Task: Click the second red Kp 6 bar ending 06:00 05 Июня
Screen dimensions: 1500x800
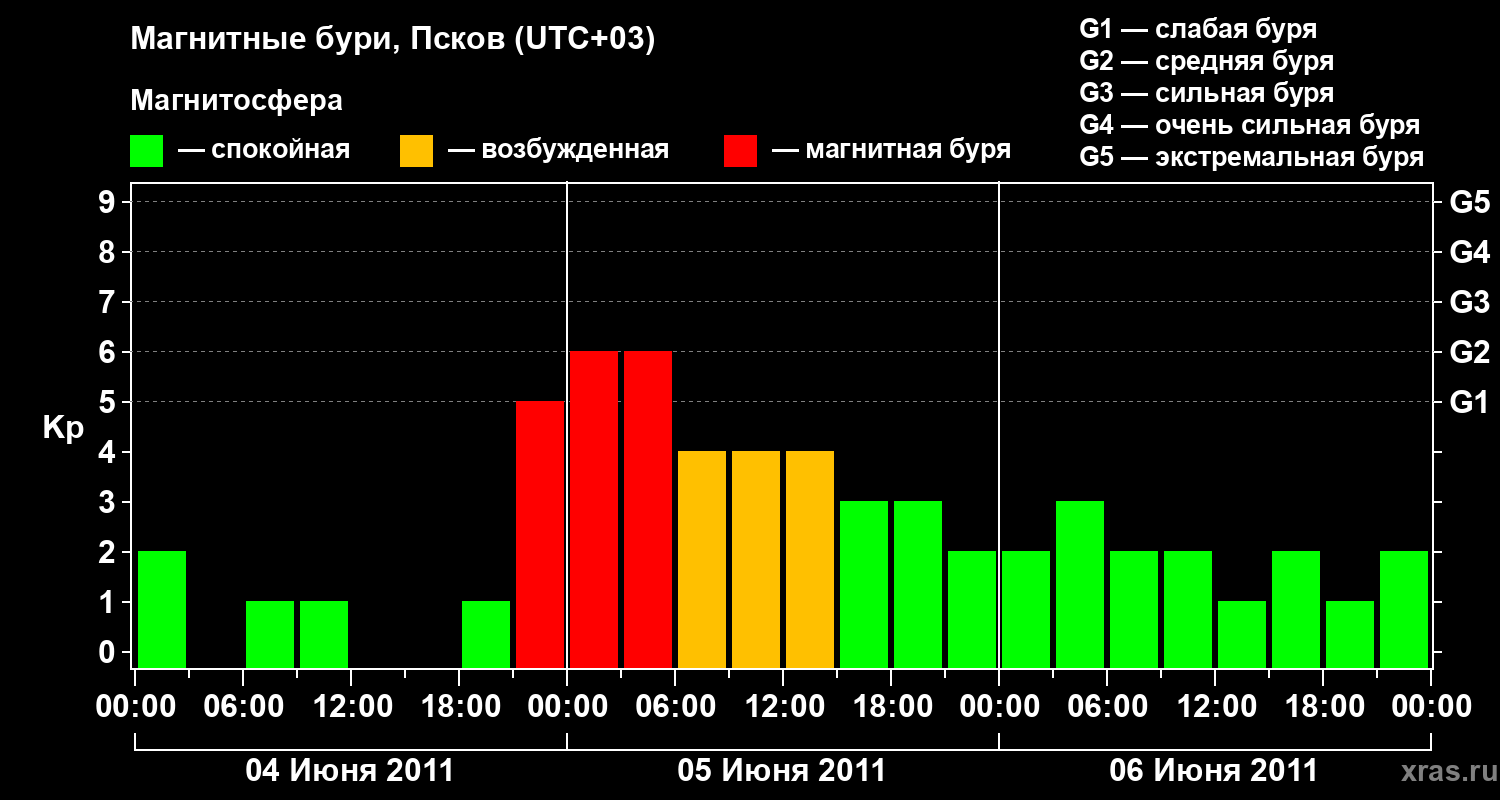Action: coord(648,510)
